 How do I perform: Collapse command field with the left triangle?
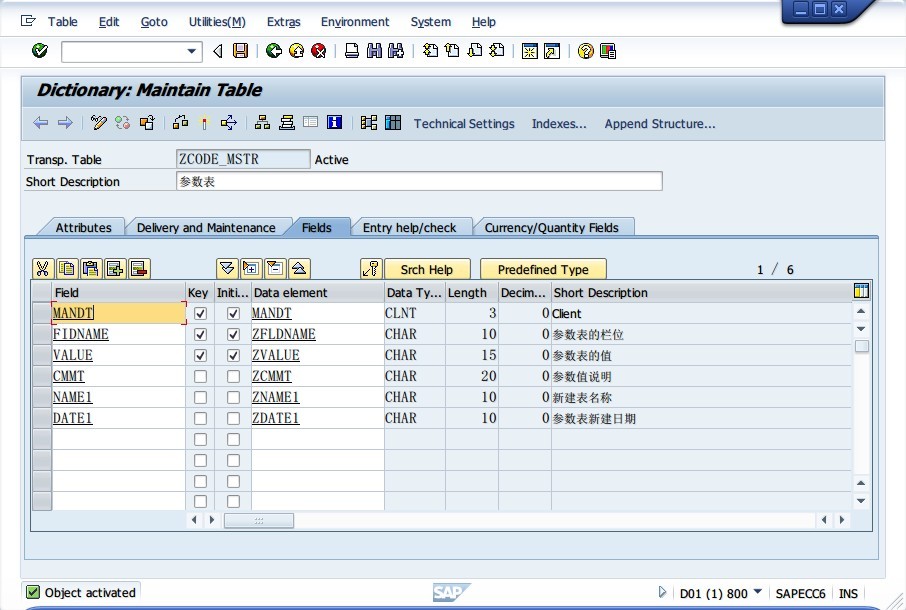tap(218, 51)
